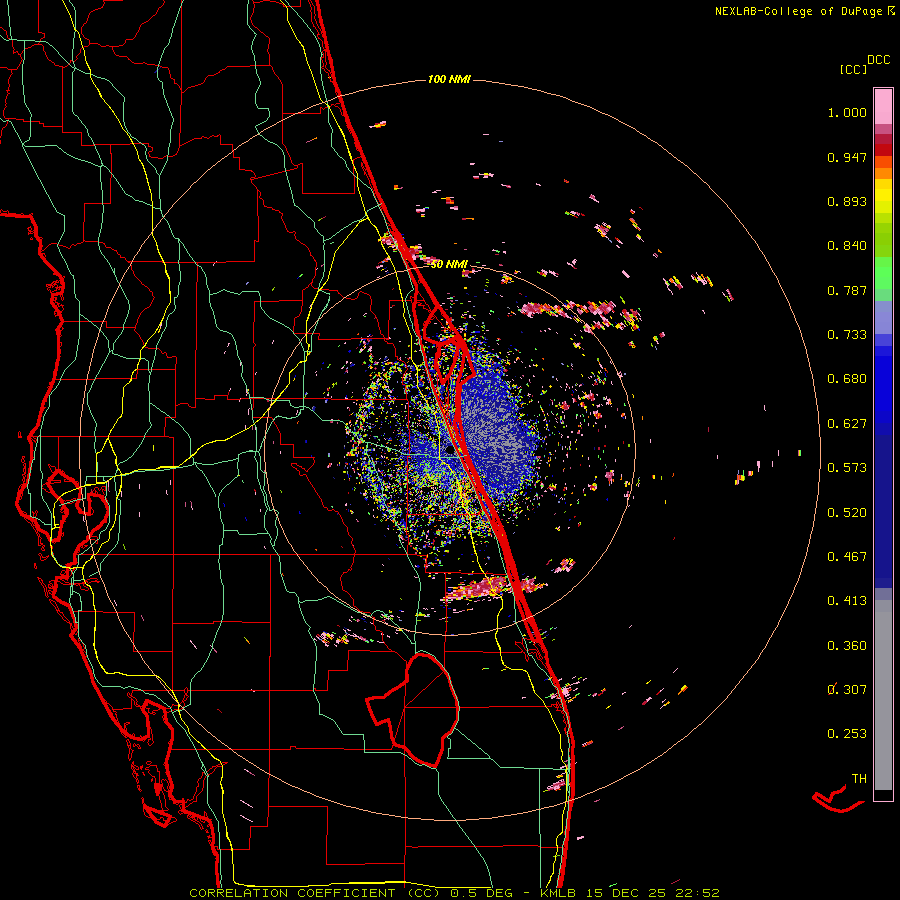Pick the light pink top segment of color scale
The width and height of the screenshot is (900, 900).
(x=883, y=107)
